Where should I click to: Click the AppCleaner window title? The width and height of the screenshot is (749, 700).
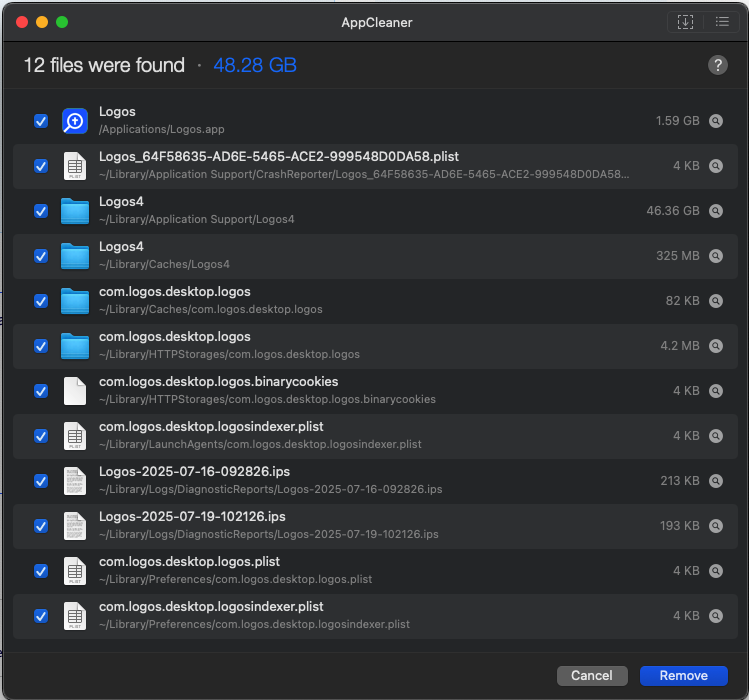[376, 22]
